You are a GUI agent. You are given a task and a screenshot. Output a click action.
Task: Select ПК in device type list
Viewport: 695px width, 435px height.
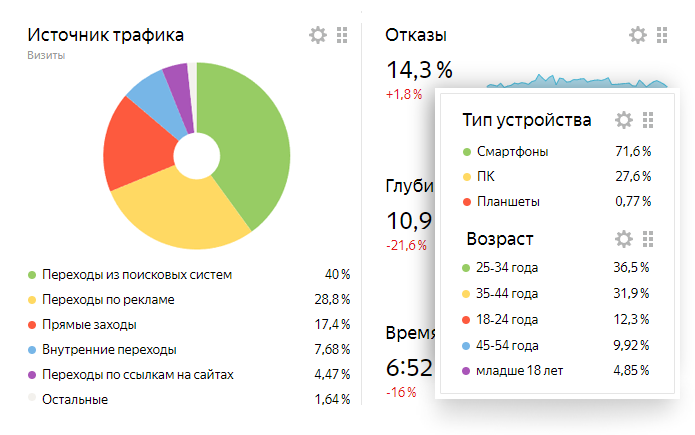tap(485, 177)
